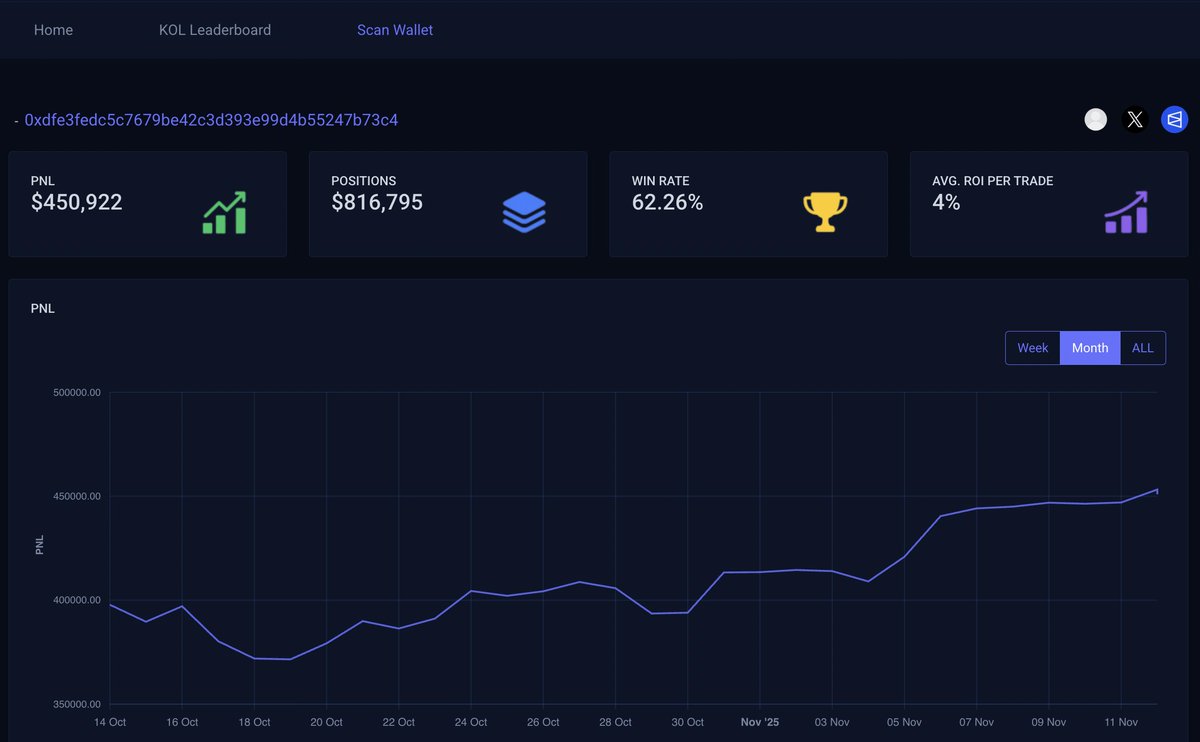Click the blue DeBank circular icon

pos(1174,119)
